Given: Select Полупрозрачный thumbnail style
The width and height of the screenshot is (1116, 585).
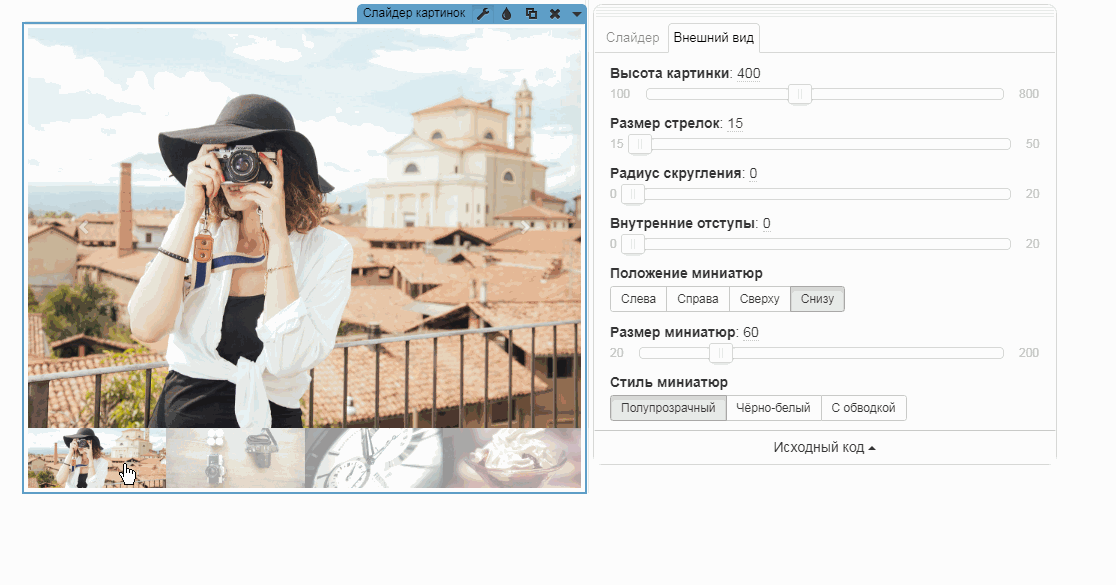Looking at the screenshot, I should click(x=668, y=408).
